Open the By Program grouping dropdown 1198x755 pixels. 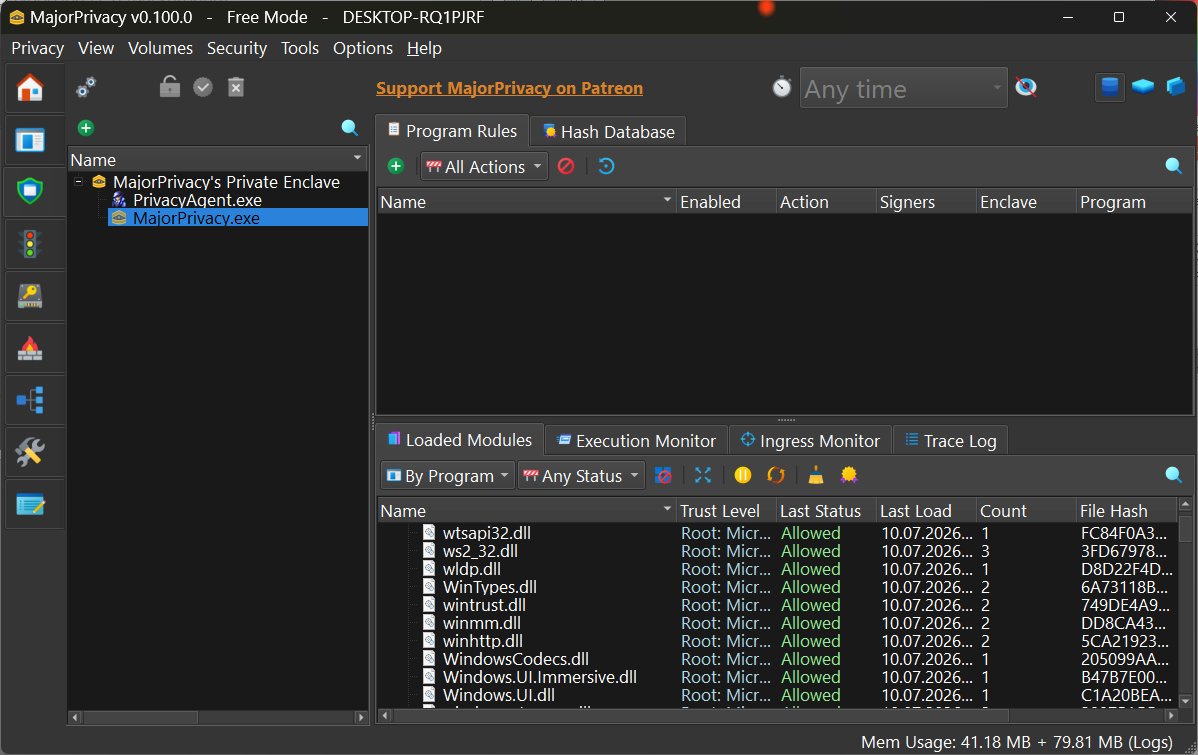click(447, 475)
